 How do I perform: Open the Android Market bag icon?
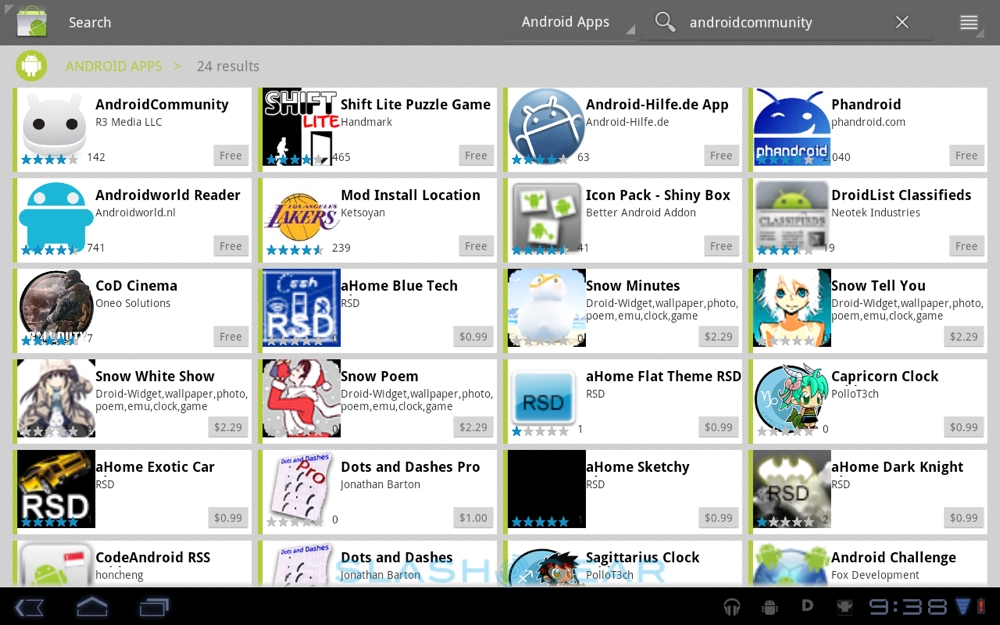(x=32, y=21)
